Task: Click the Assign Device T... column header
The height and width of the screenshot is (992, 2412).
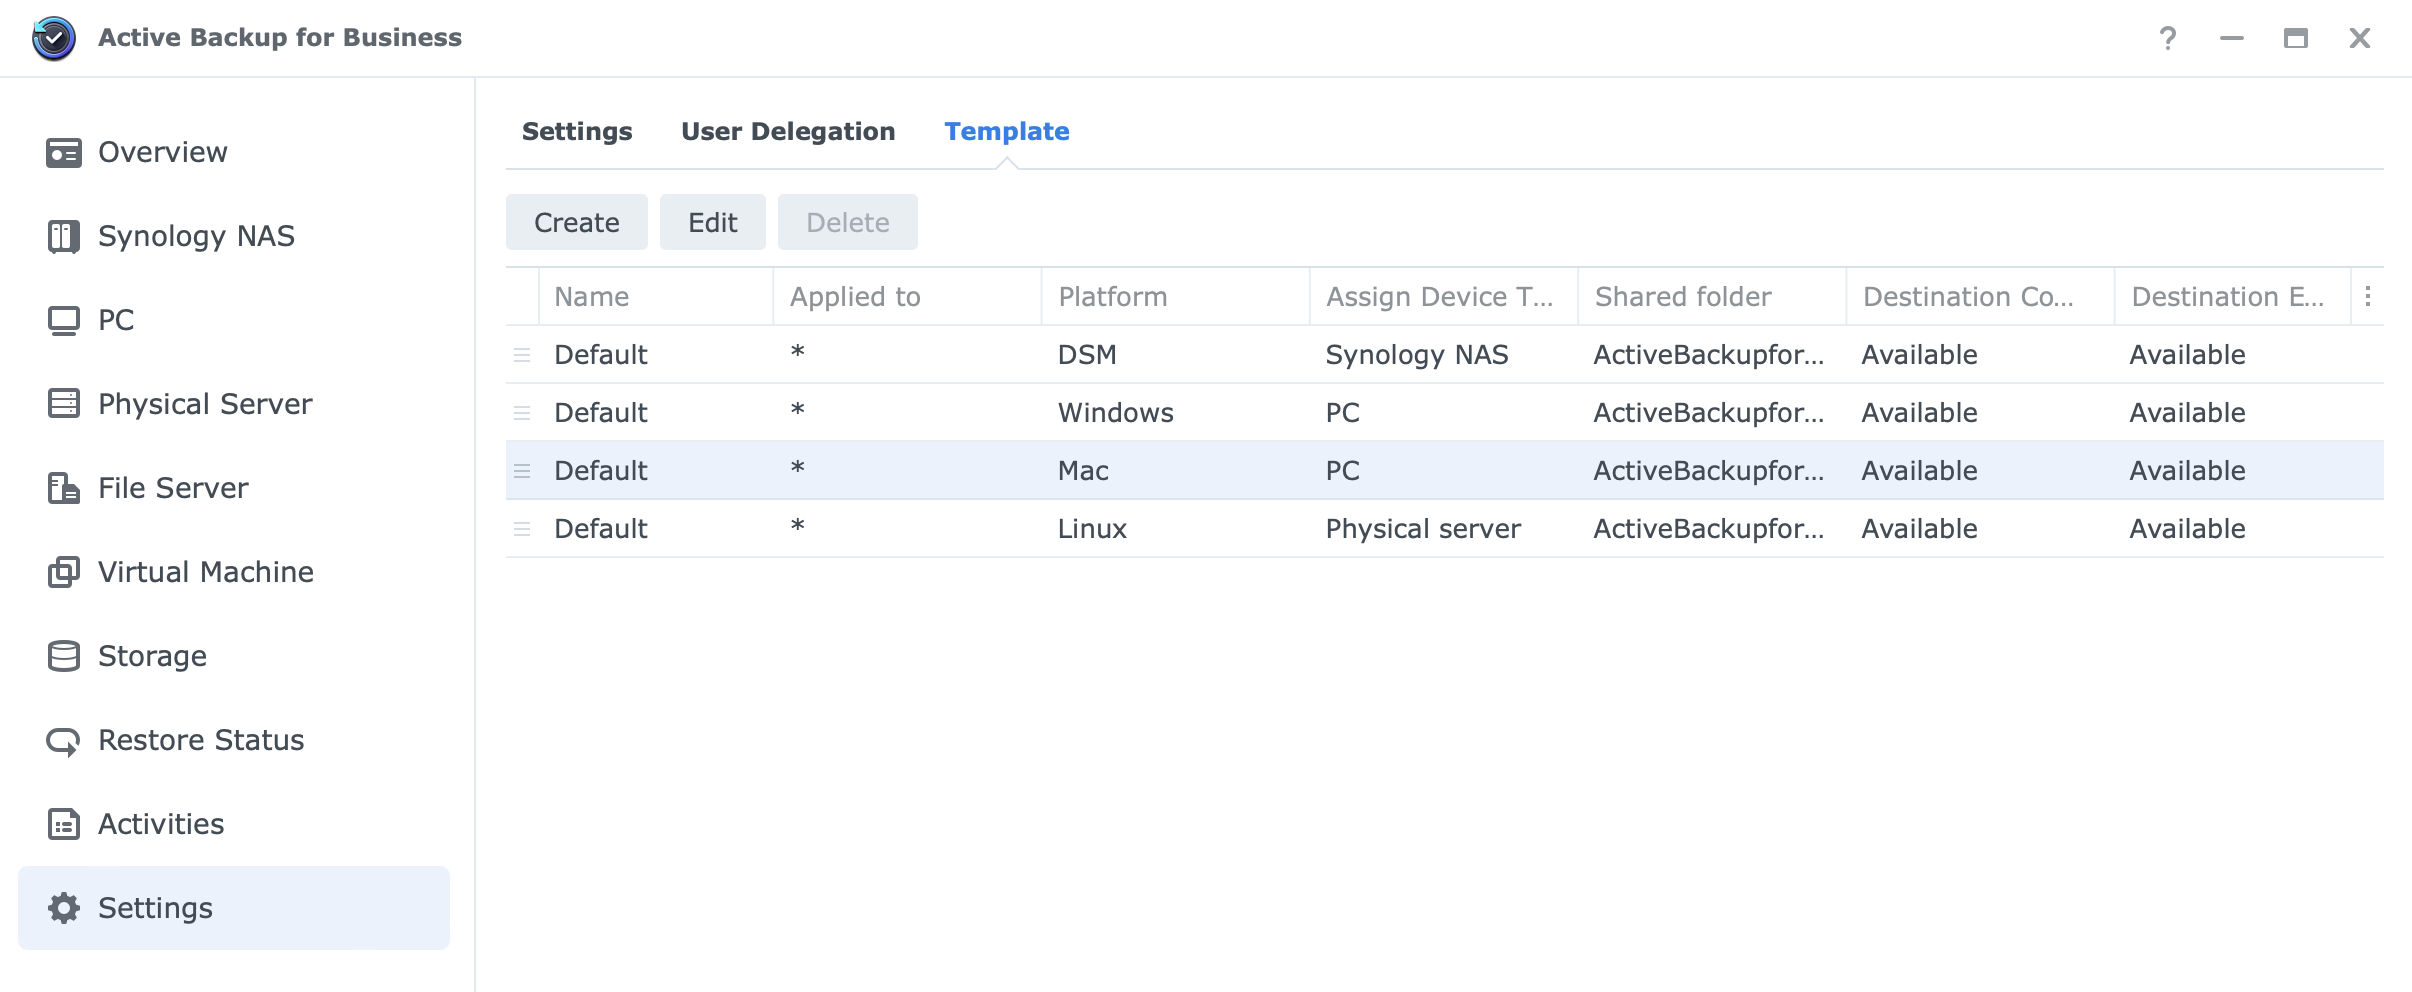Action: pos(1444,297)
